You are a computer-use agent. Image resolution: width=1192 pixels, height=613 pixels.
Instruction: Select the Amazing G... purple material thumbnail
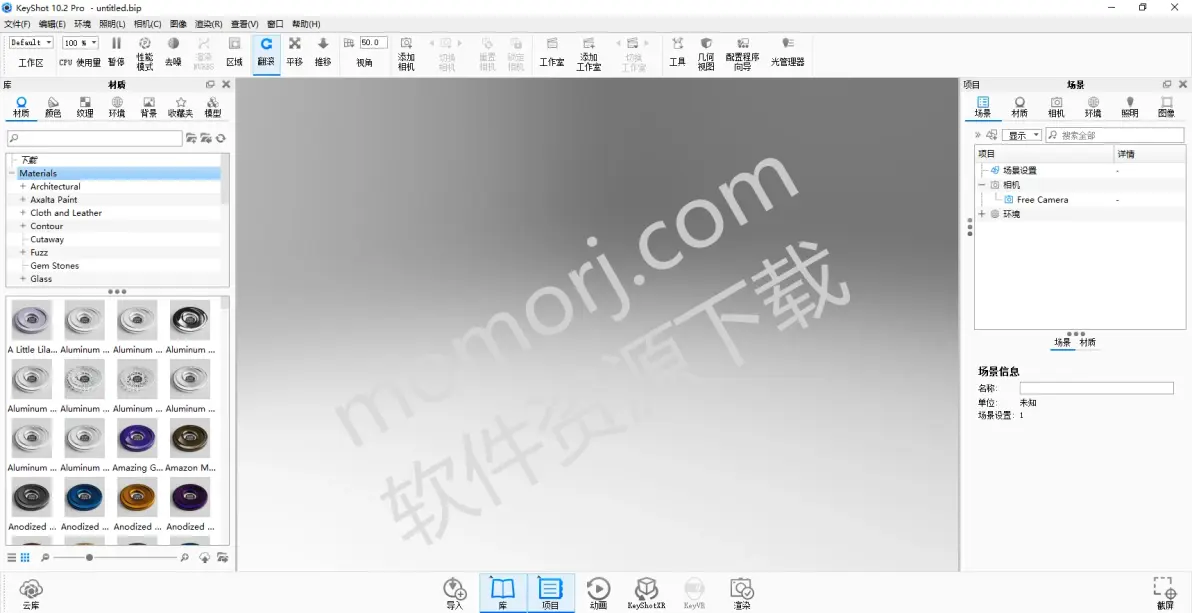click(x=138, y=438)
